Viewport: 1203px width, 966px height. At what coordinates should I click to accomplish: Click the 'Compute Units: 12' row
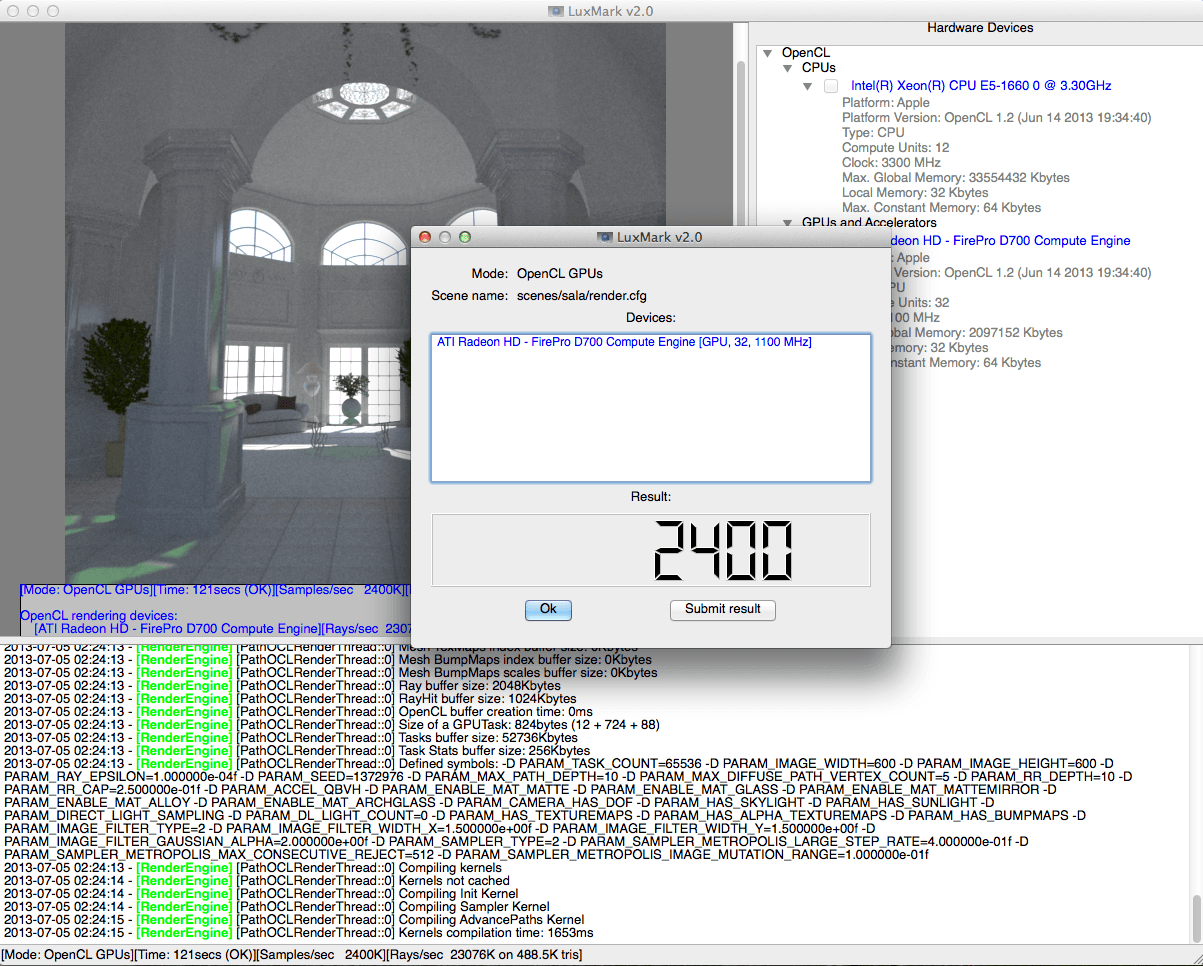[896, 148]
